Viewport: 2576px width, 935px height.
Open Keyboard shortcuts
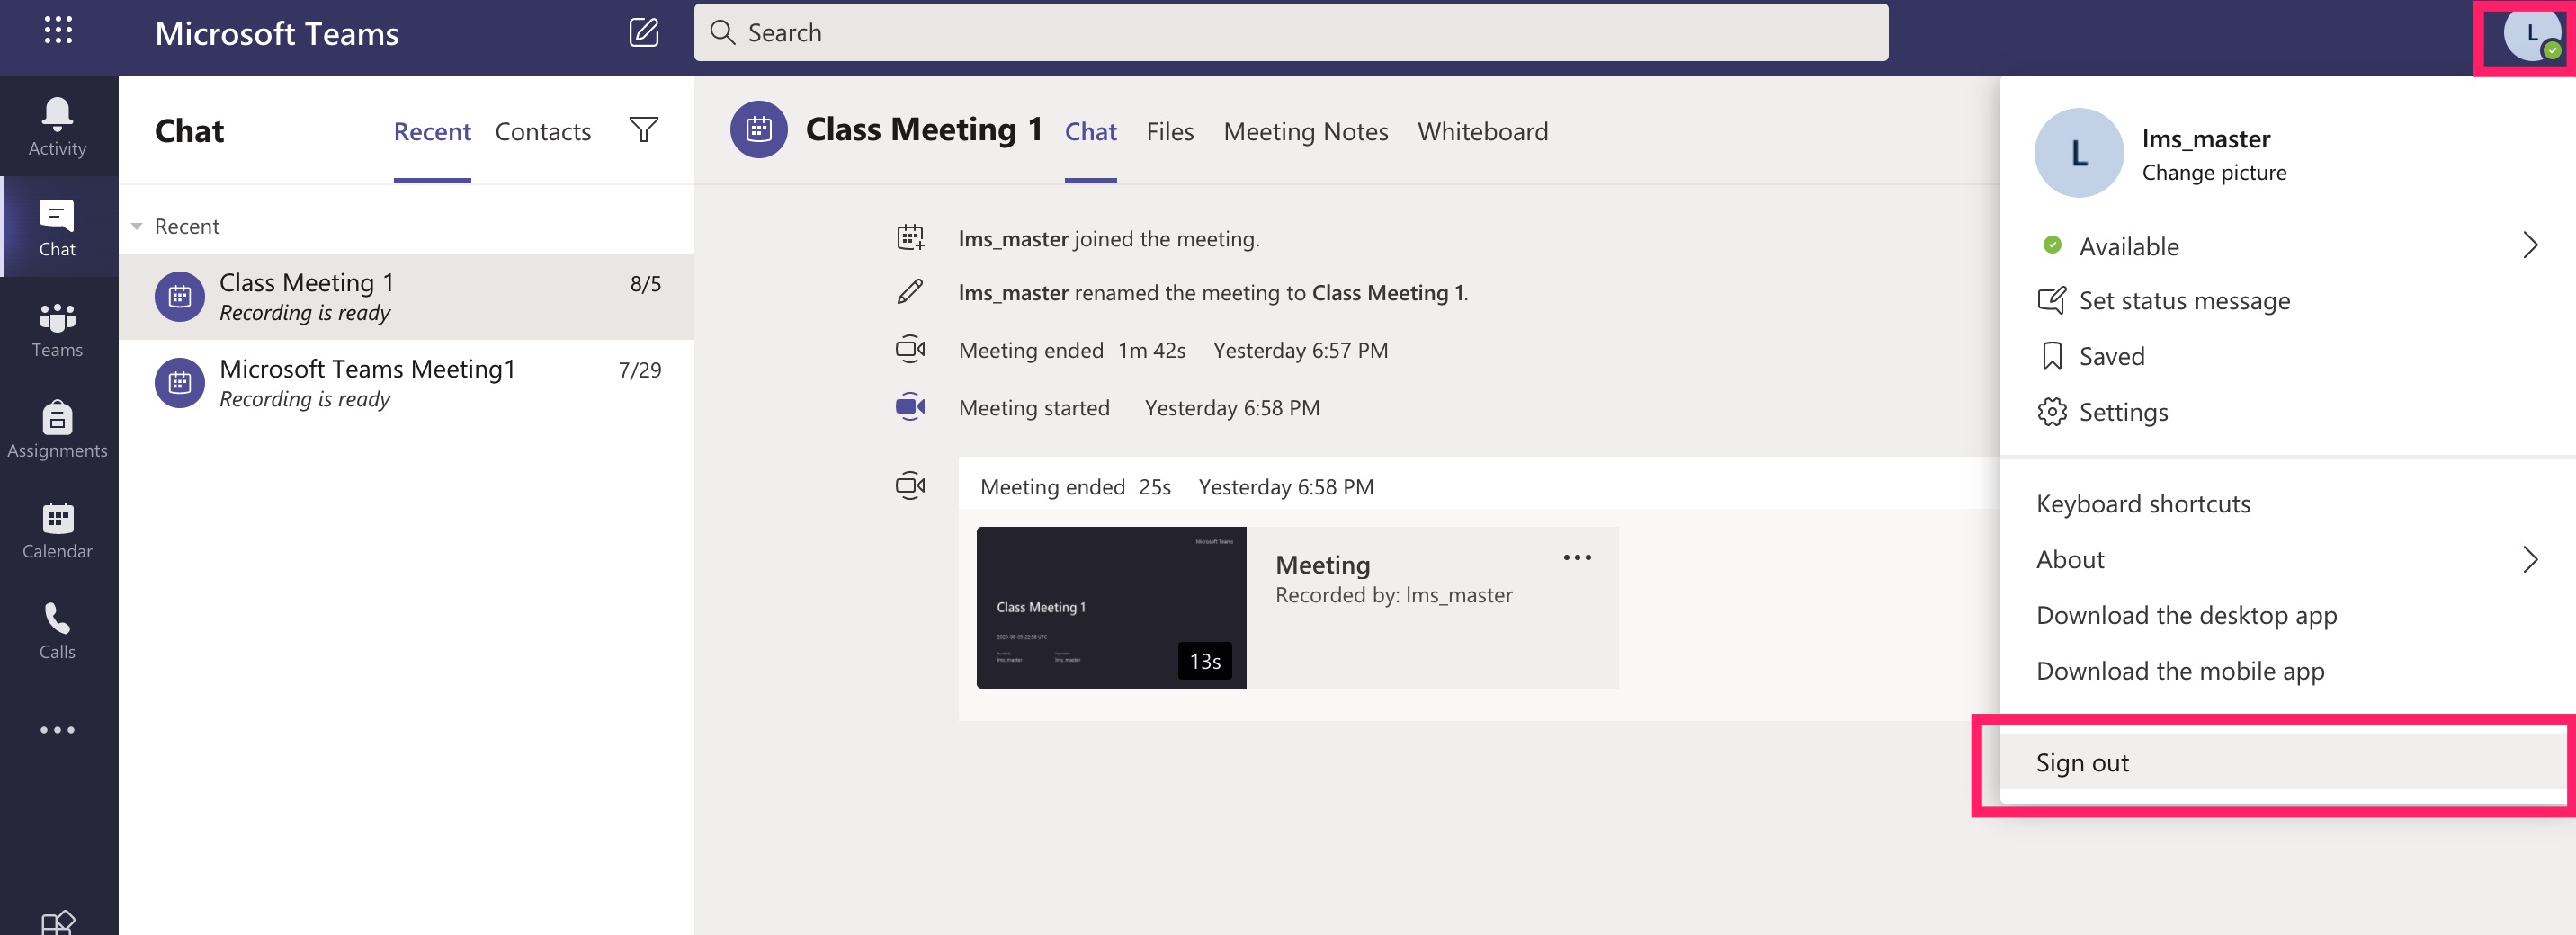pyautogui.click(x=2143, y=503)
